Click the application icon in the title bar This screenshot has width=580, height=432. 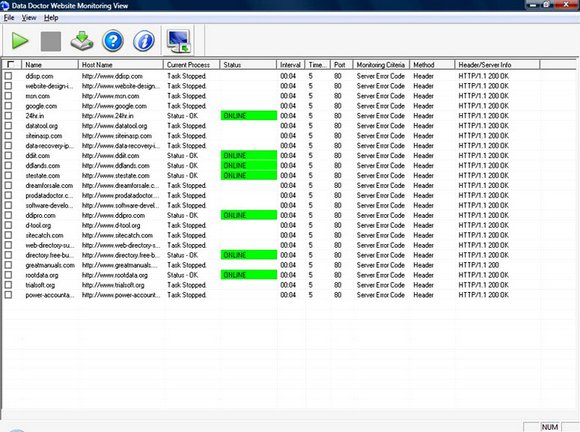click(4, 6)
